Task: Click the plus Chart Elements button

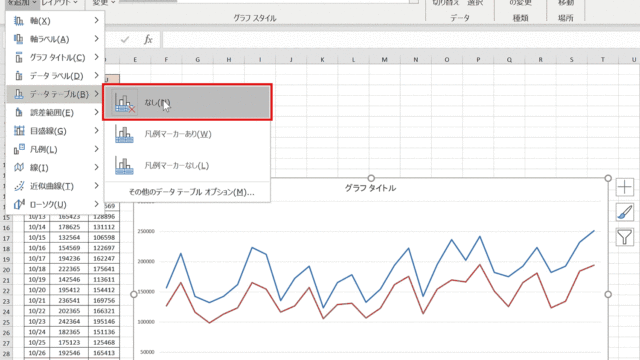Action: [624, 187]
